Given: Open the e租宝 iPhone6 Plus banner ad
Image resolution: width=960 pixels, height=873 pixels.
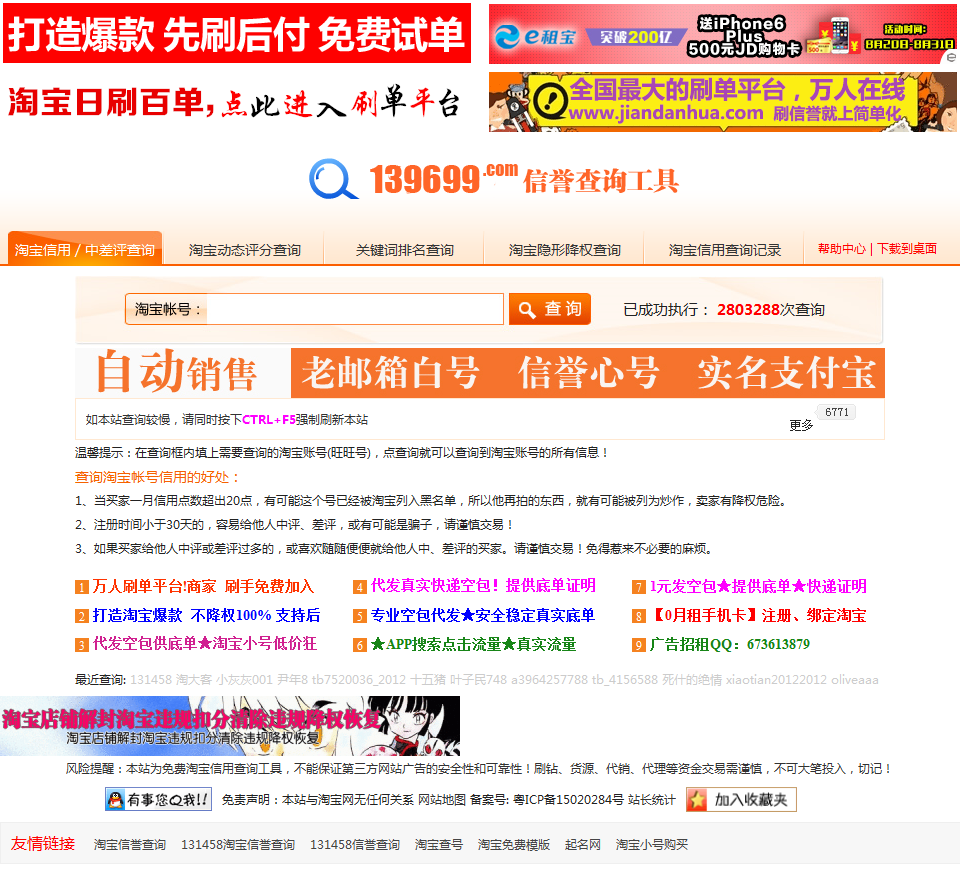Looking at the screenshot, I should [720, 34].
